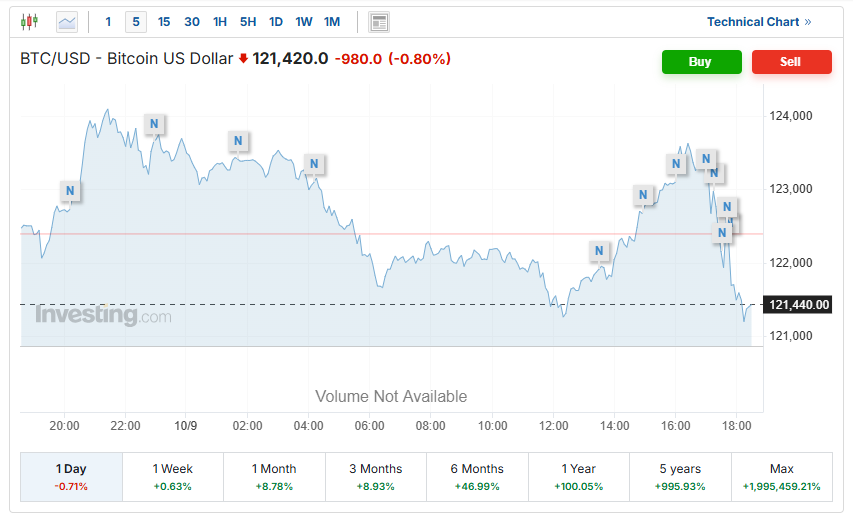Select the 1 minute interval
Screen dimensions: 853x518
click(108, 22)
